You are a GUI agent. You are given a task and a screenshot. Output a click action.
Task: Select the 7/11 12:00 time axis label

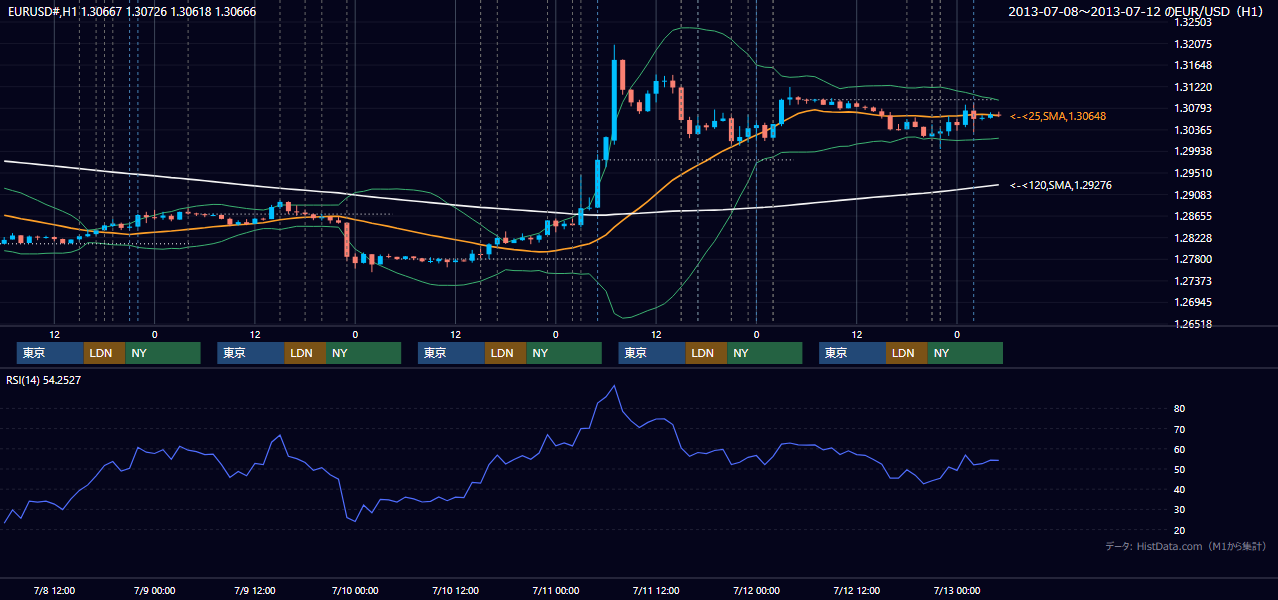pyautogui.click(x=655, y=590)
